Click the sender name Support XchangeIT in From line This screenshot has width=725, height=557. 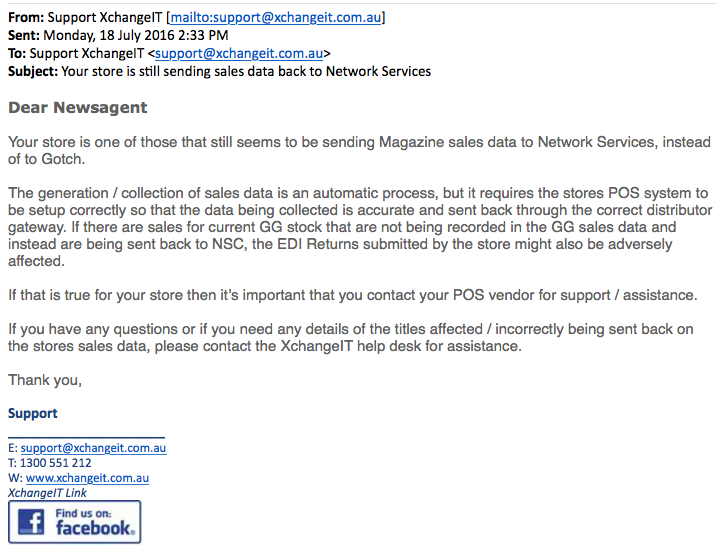[104, 17]
